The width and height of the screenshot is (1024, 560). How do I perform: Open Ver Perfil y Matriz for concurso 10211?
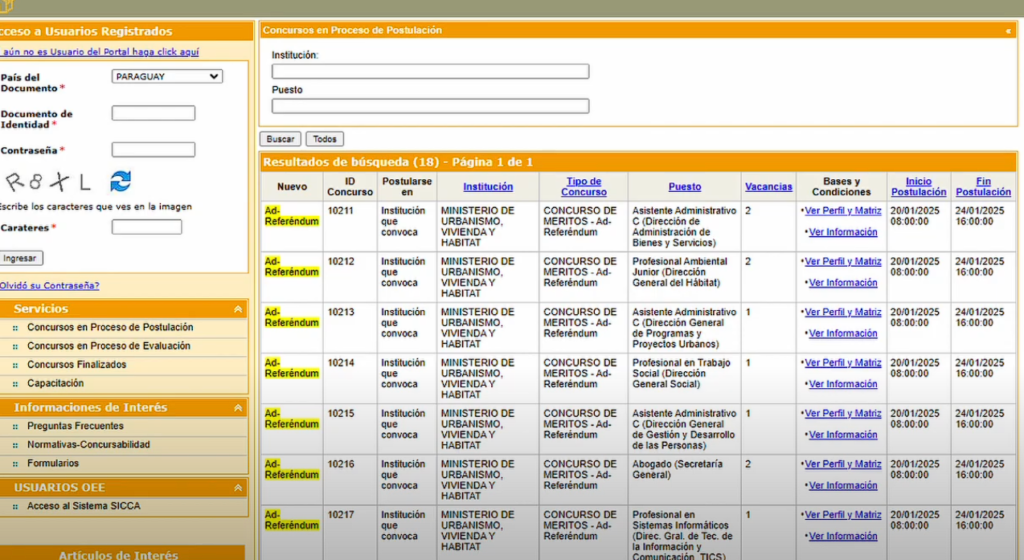(x=842, y=211)
